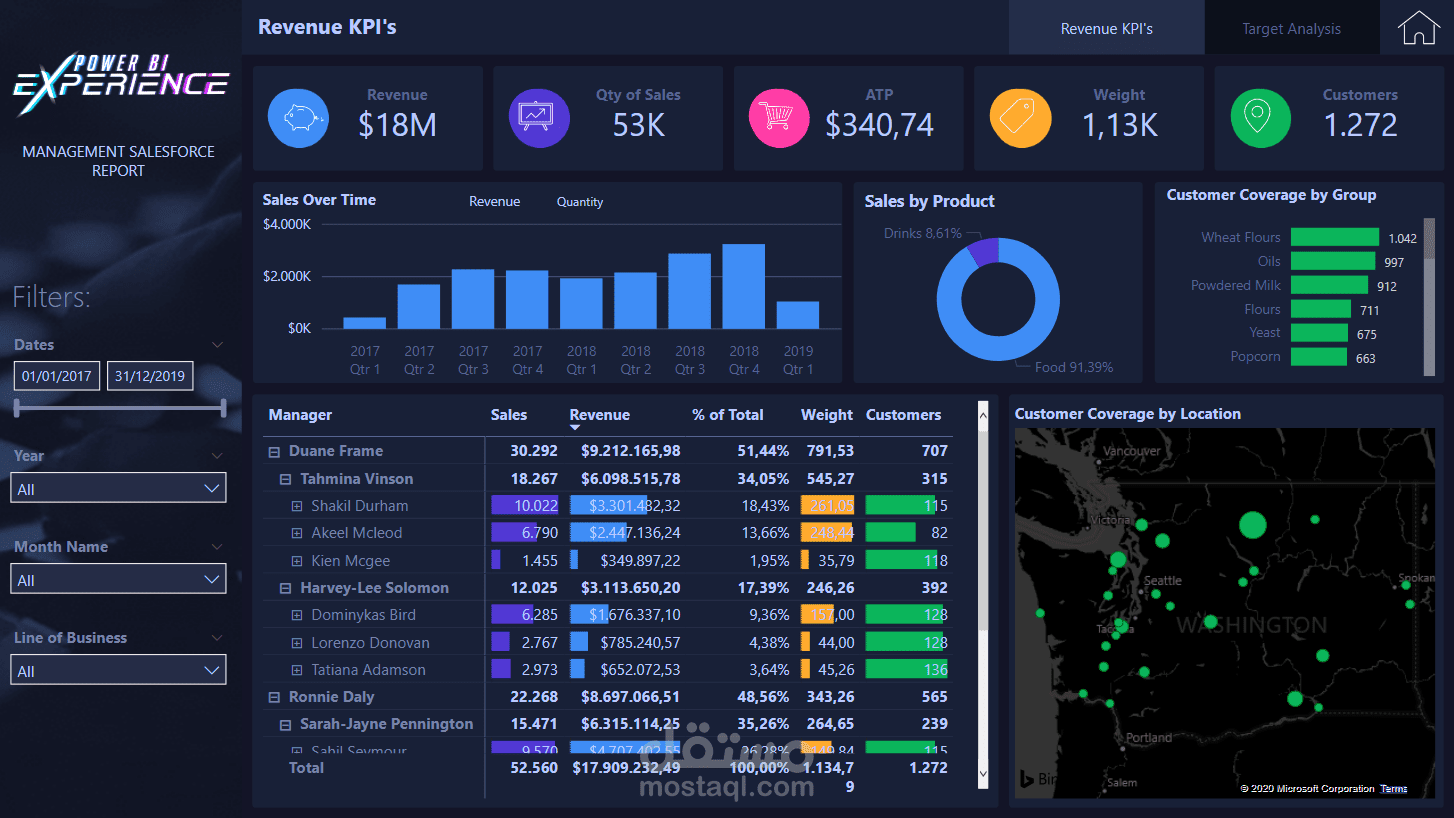Sort by the Sales column header
Screen dimensions: 1454x818
pyautogui.click(x=509, y=415)
